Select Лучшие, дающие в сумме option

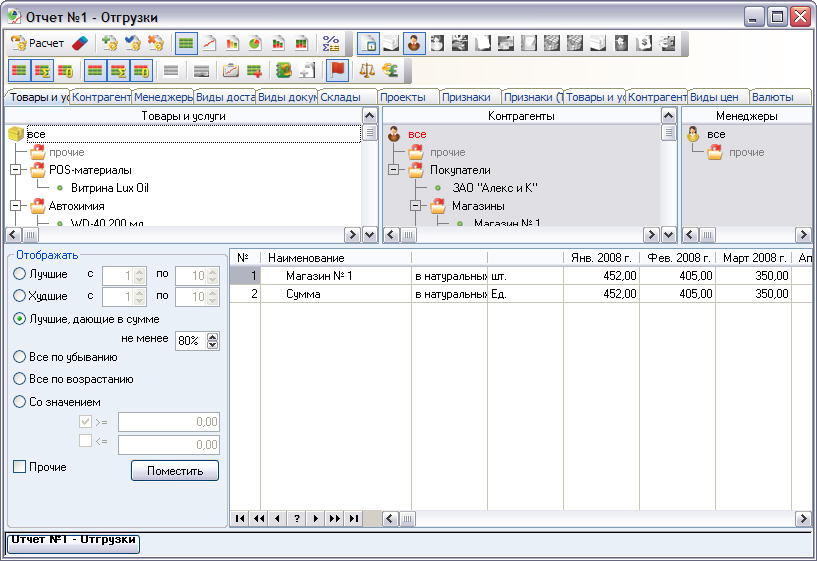[19, 319]
